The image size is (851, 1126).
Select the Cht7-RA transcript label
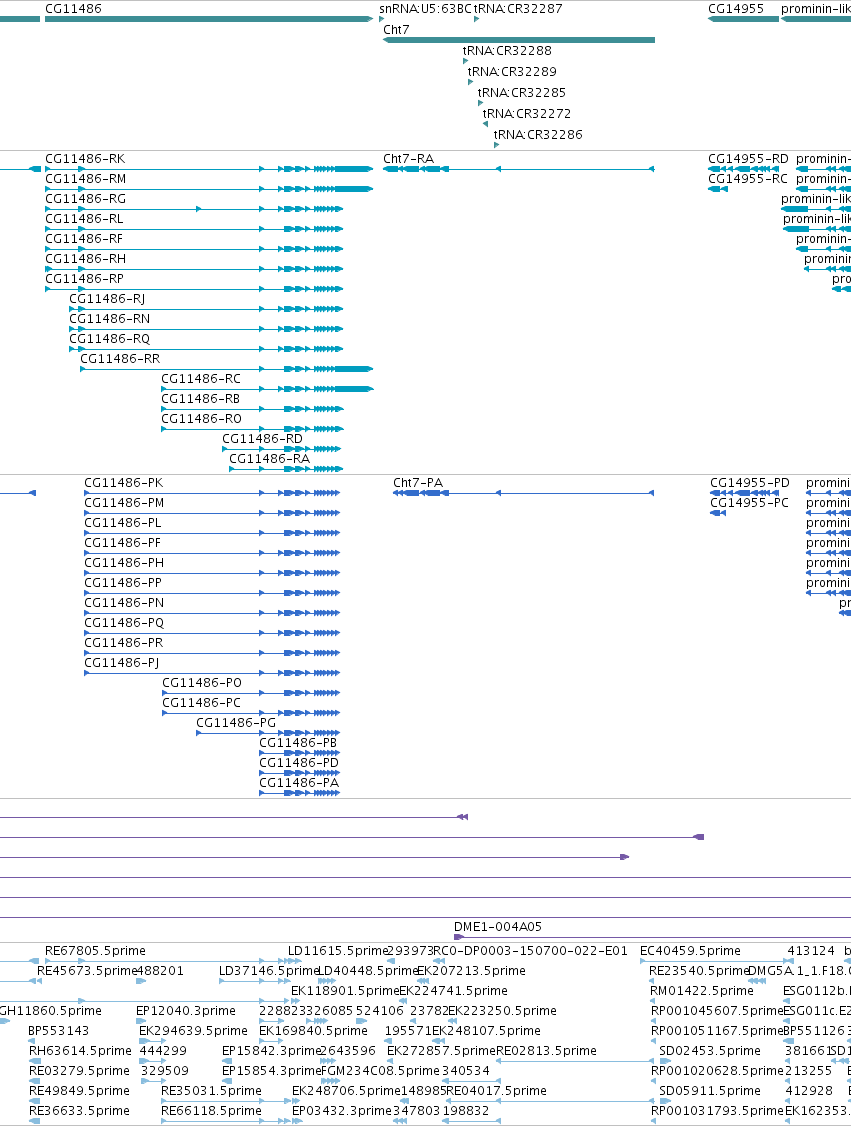[x=409, y=159]
